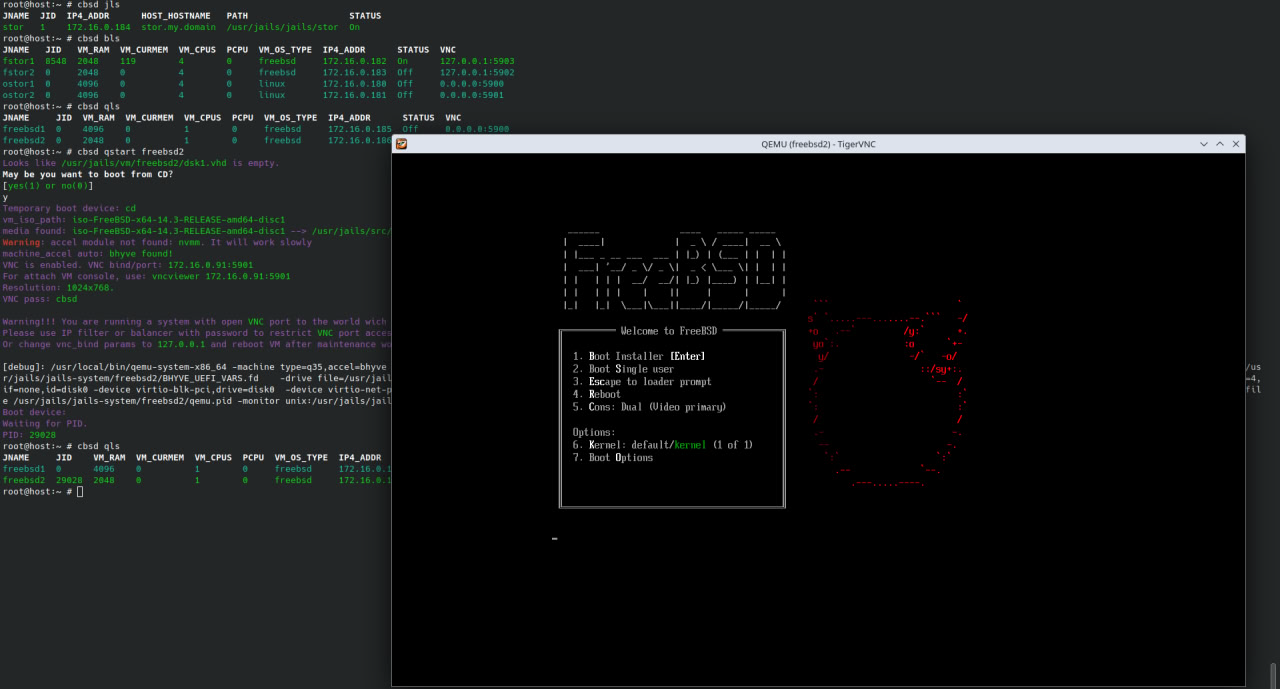Click the FreeBSD ASCII art banner
Viewport: 1280px width, 689px height.
(x=675, y=272)
